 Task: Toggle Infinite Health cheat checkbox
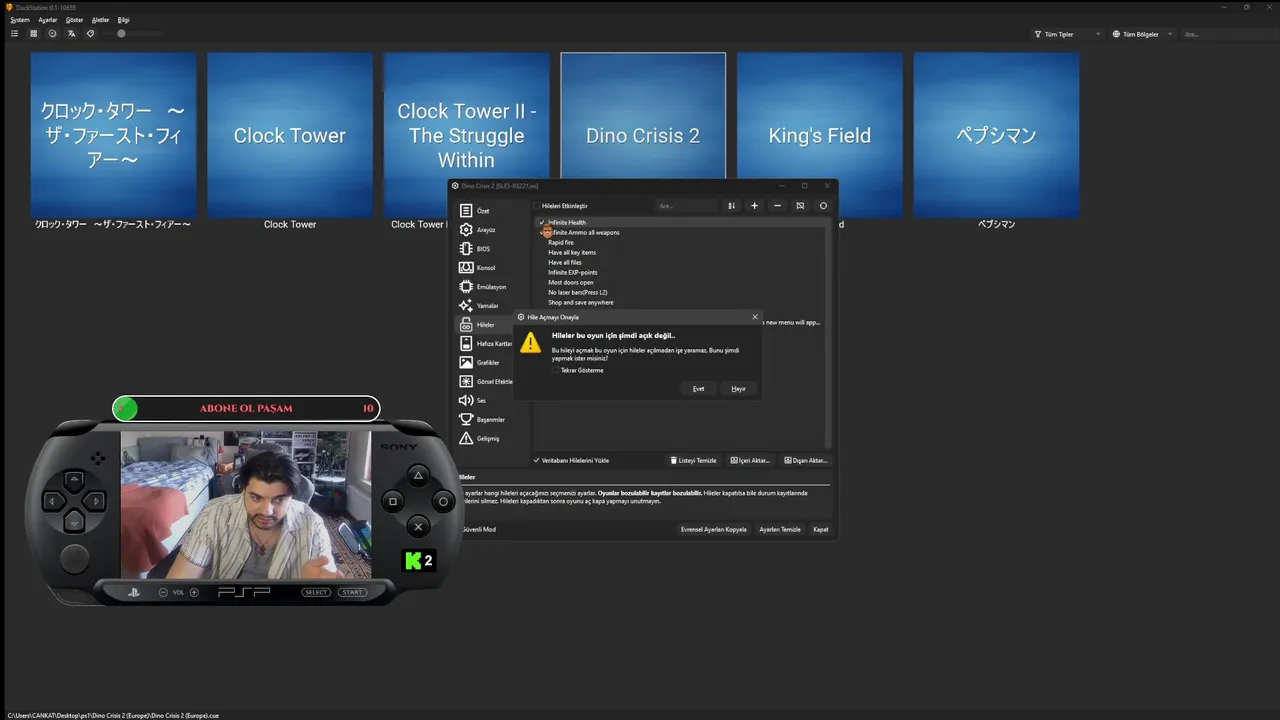pyautogui.click(x=541, y=222)
